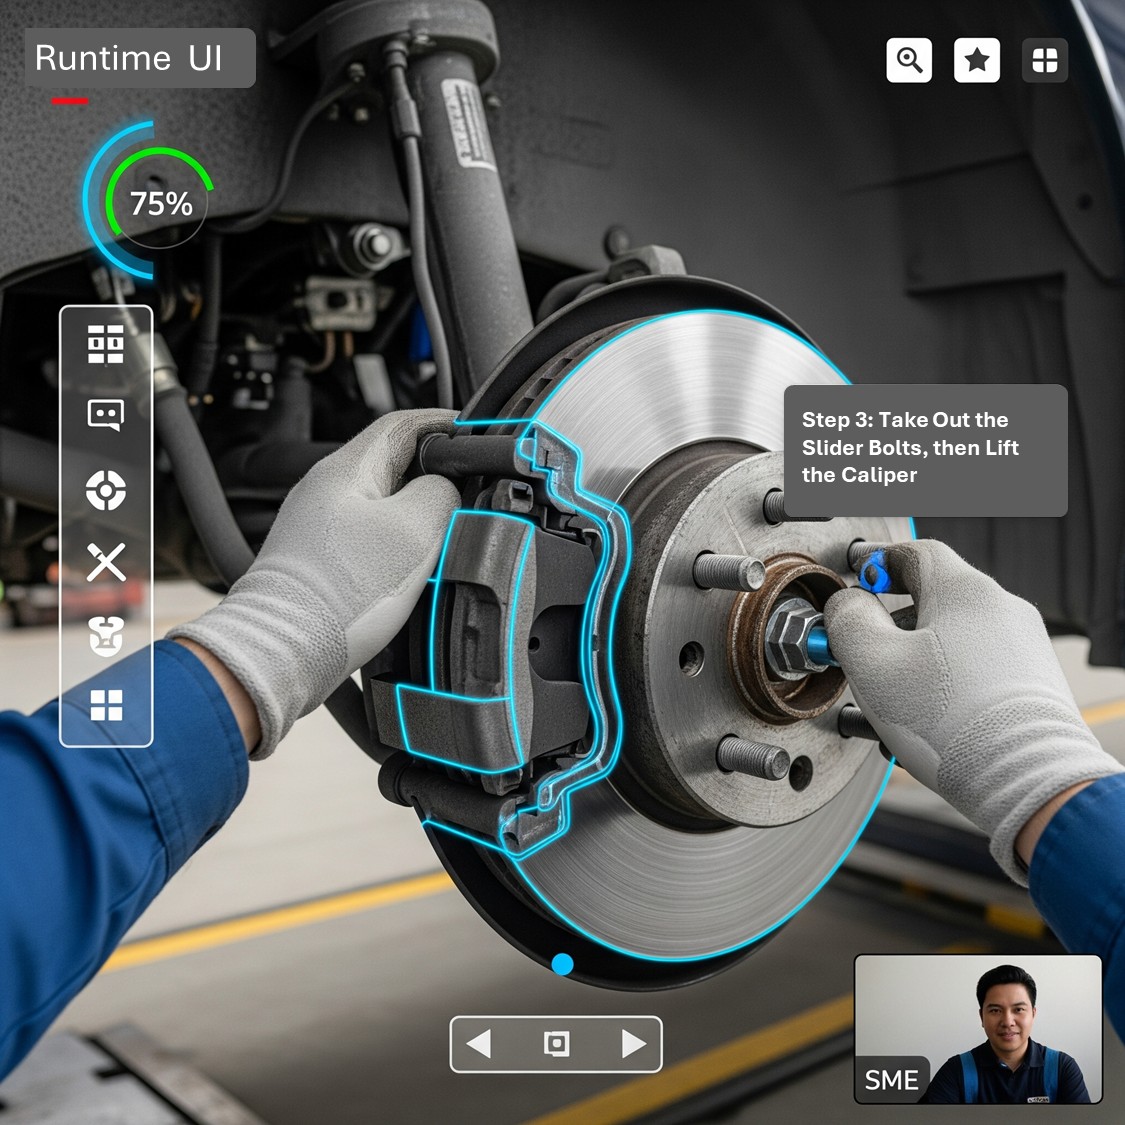Go to the previous step arrow

click(x=479, y=1044)
